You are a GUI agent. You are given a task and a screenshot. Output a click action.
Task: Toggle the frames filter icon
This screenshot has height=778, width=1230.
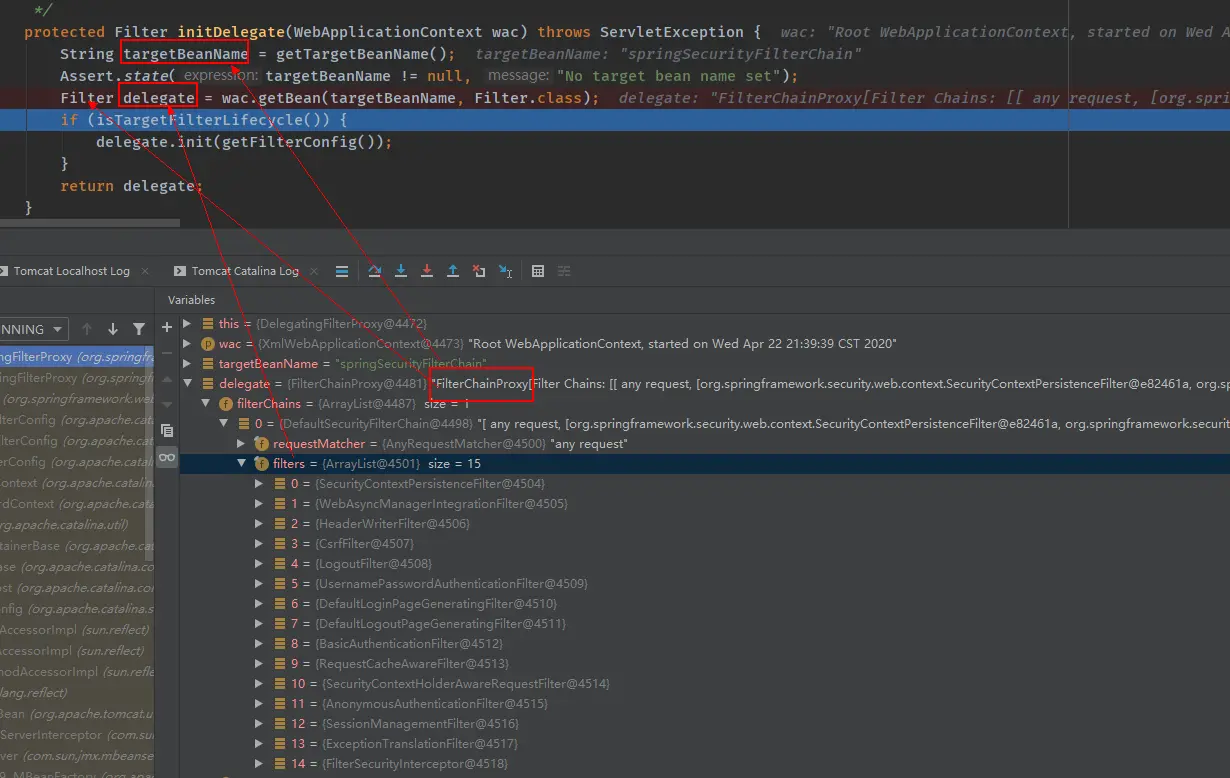click(x=137, y=328)
